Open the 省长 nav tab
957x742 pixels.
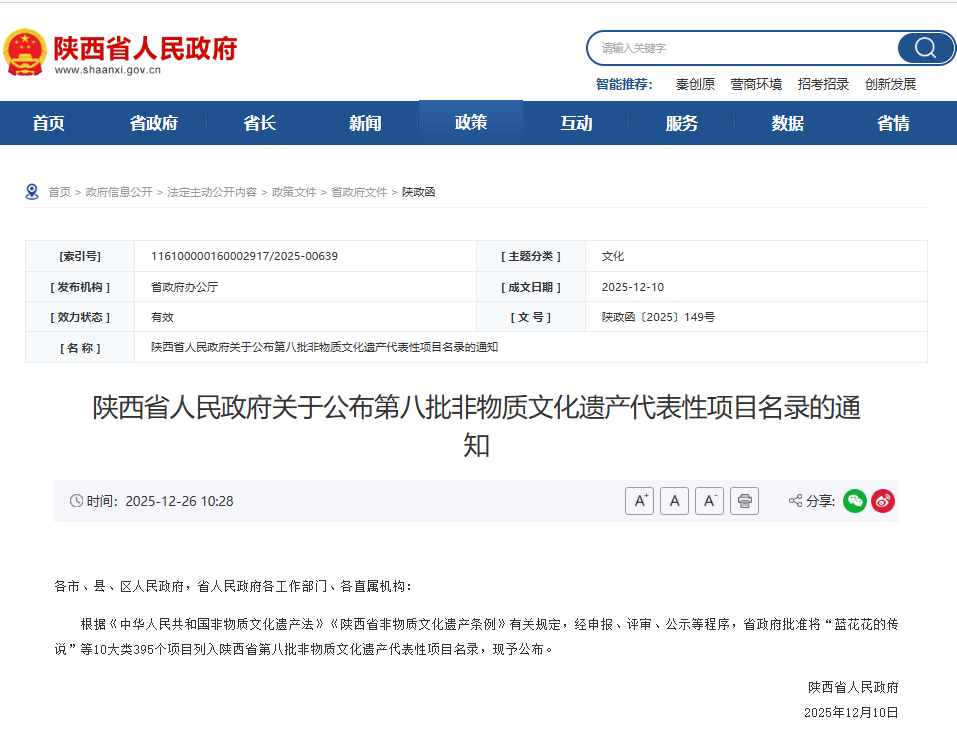click(x=259, y=123)
